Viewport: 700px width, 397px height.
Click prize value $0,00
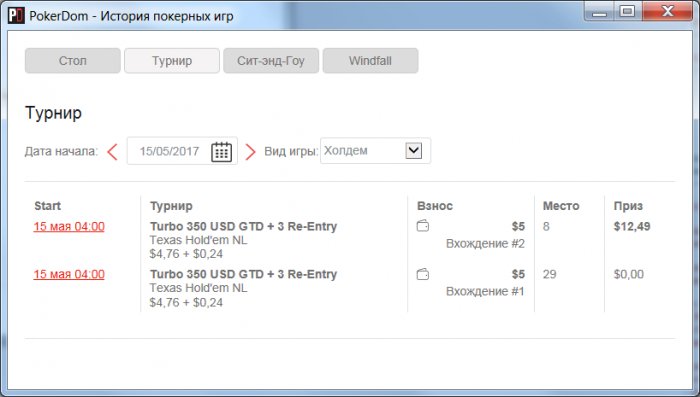pos(629,274)
